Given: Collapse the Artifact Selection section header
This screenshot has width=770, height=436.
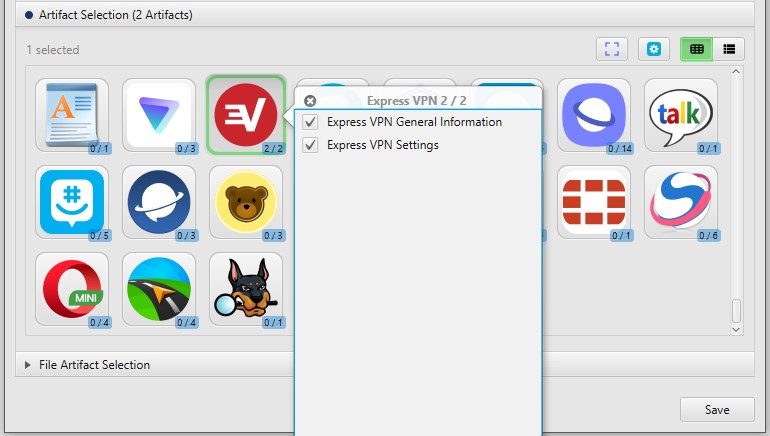Looking at the screenshot, I should tap(28, 15).
